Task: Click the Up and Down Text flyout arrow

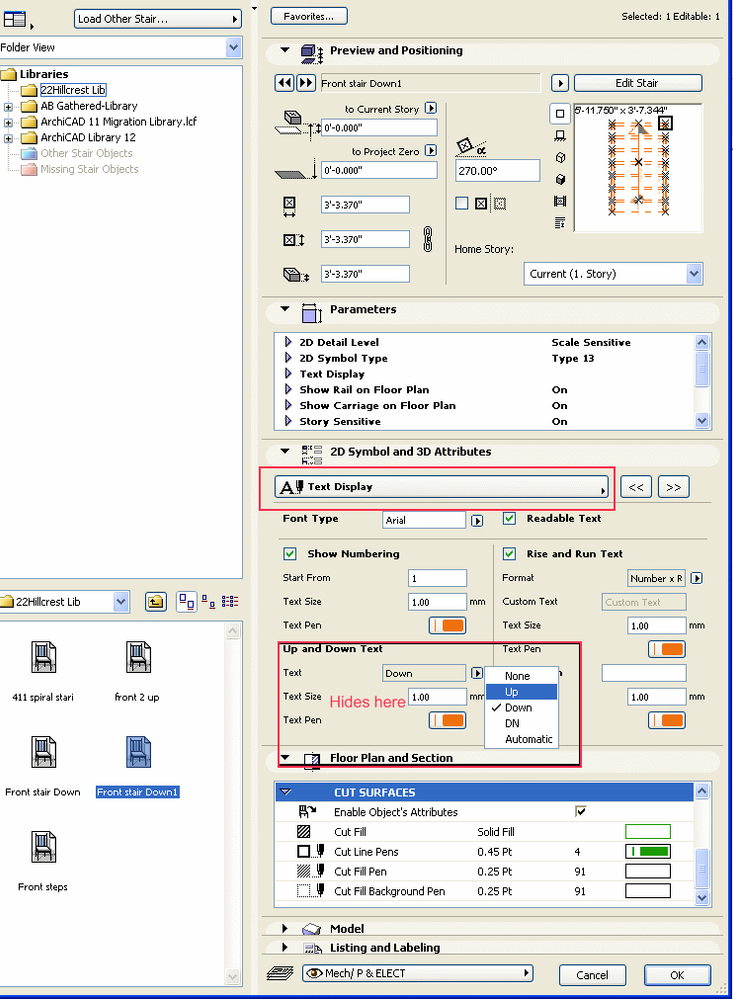Action: [477, 673]
